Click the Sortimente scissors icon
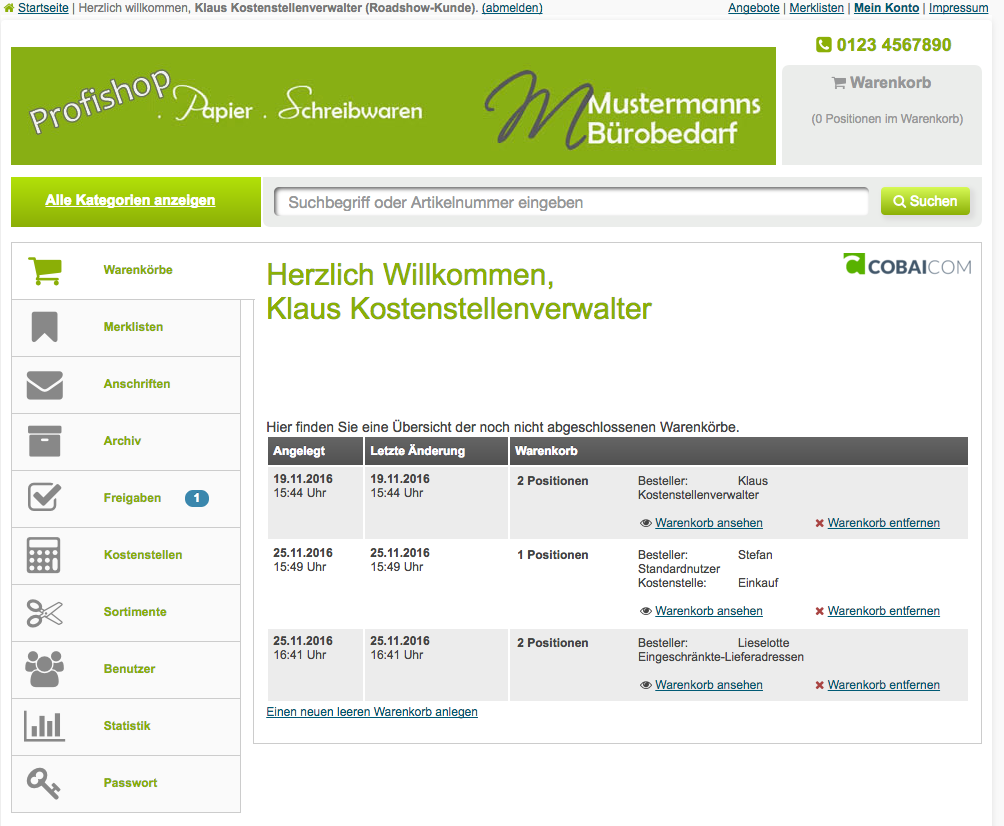 coord(44,612)
